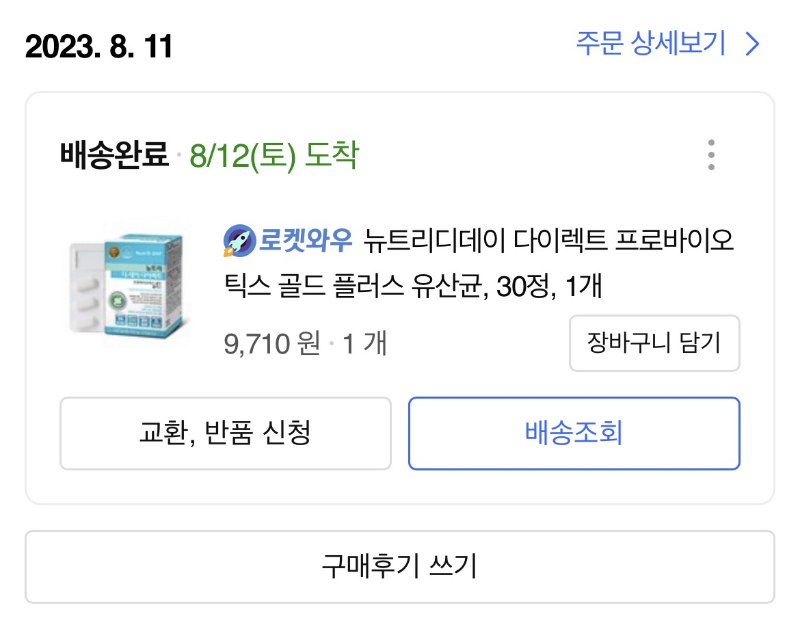Screen dimensions: 800x621
Task: Open the delivery tracking 배송조회 outlined button
Action: tap(572, 433)
